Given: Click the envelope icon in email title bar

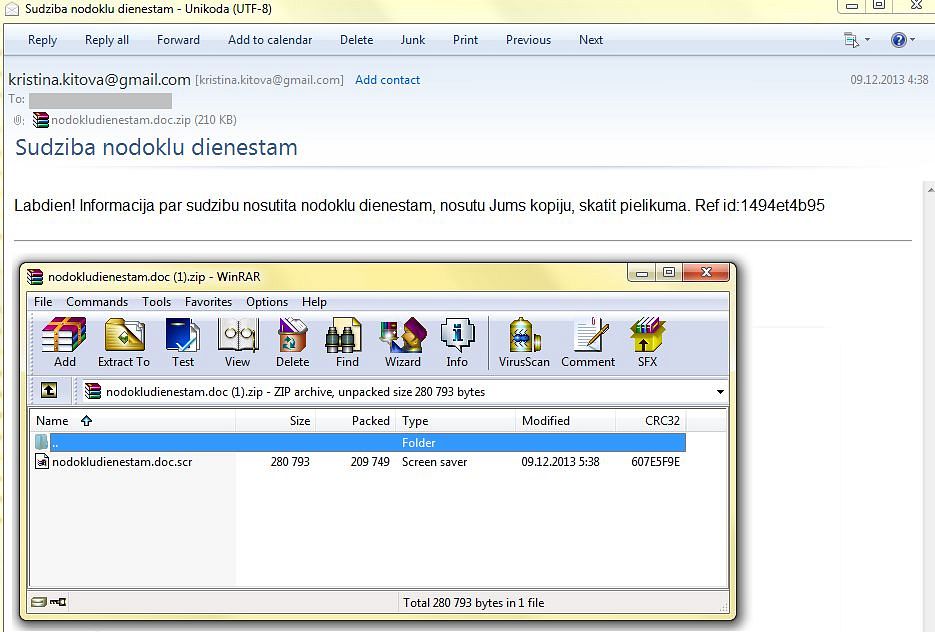Looking at the screenshot, I should click(12, 9).
